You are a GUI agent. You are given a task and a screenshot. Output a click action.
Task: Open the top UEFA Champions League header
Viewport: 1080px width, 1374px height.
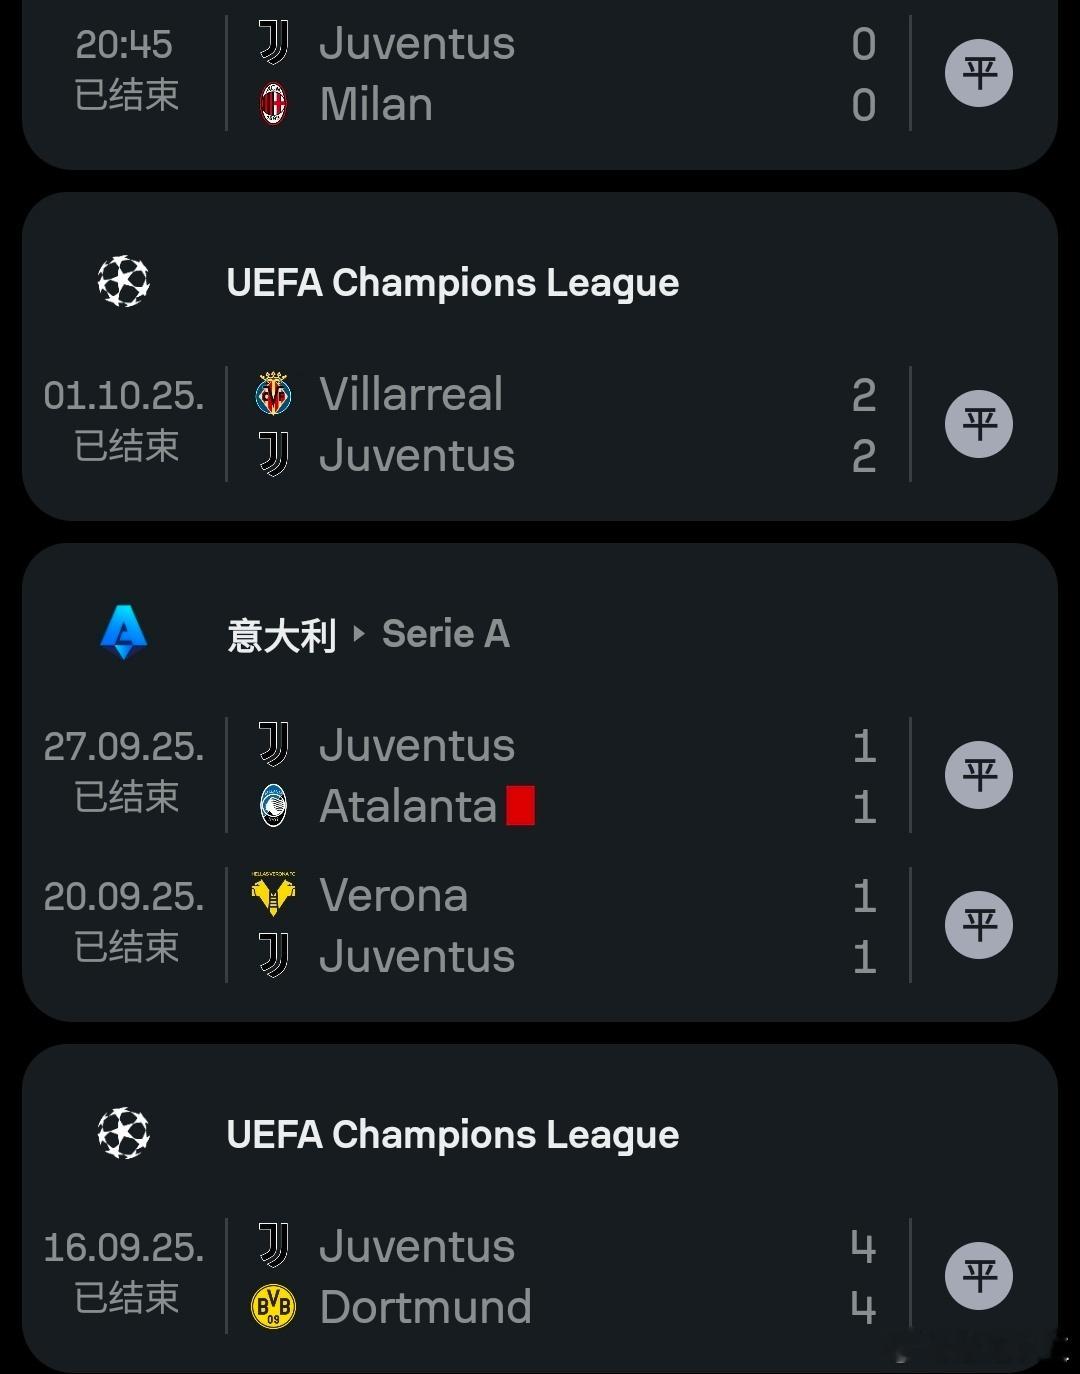453,283
